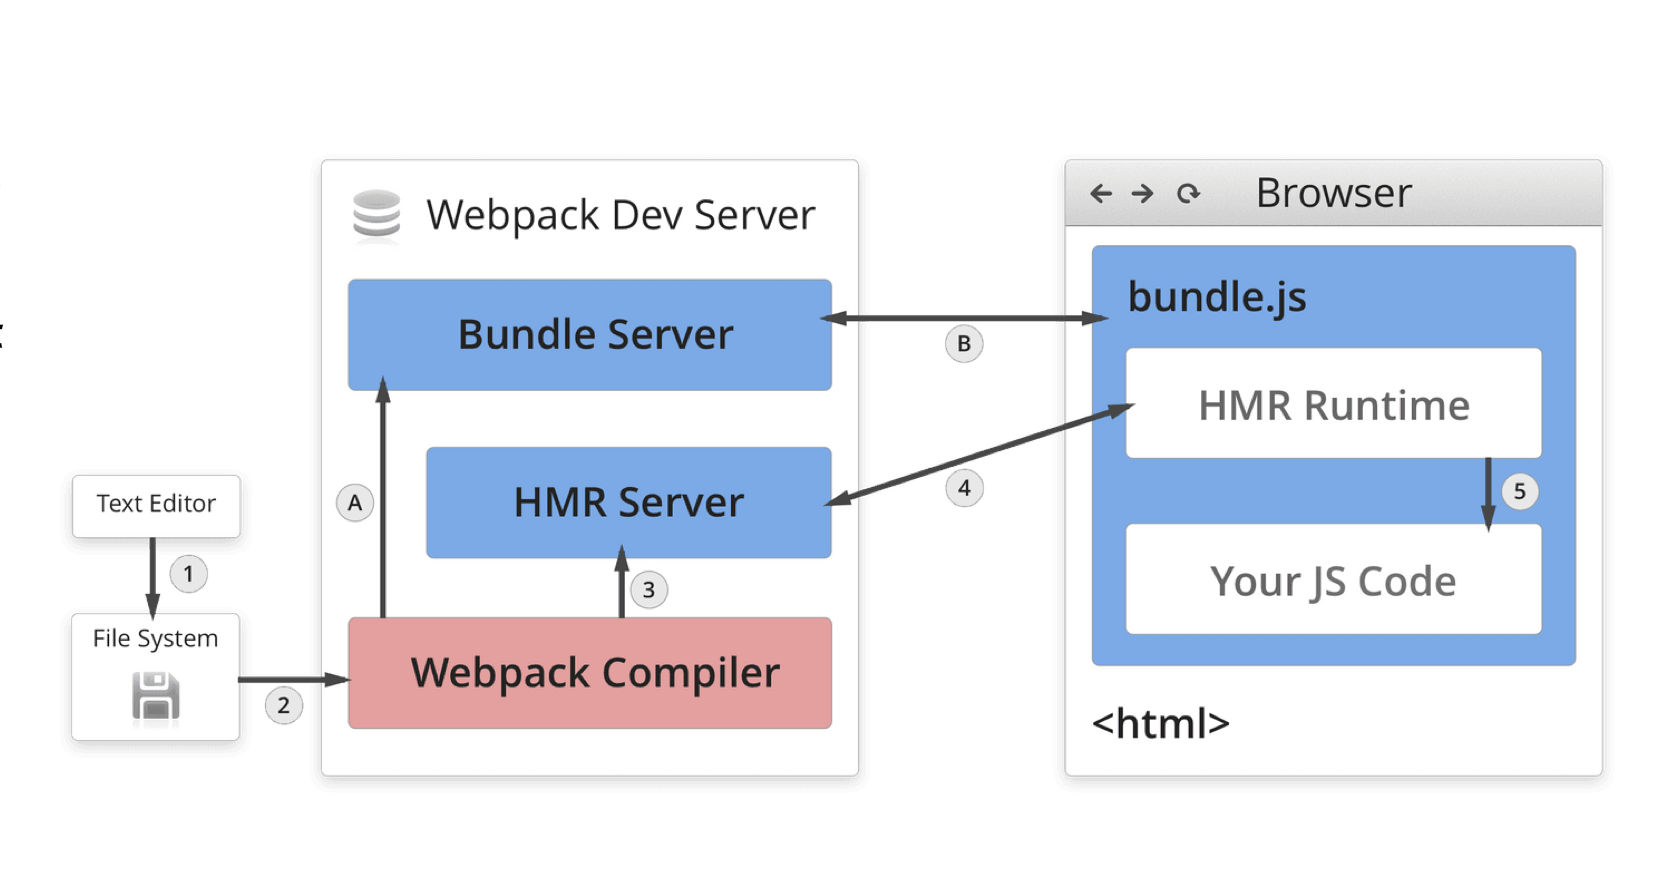Click the floppy disk save icon in File System
The image size is (1674, 882).
156,696
